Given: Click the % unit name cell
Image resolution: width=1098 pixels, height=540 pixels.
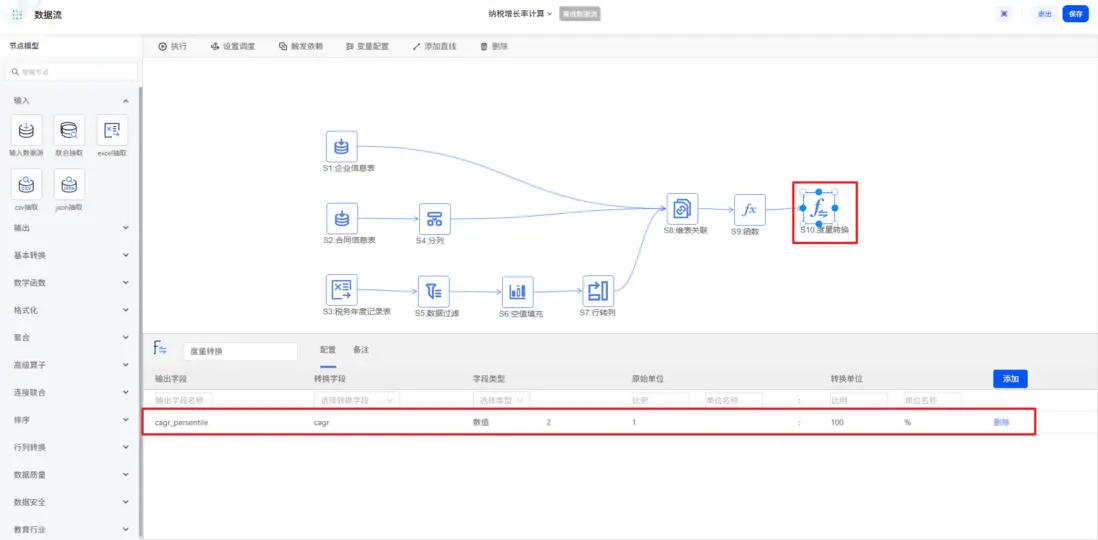Looking at the screenshot, I should (x=908, y=422).
